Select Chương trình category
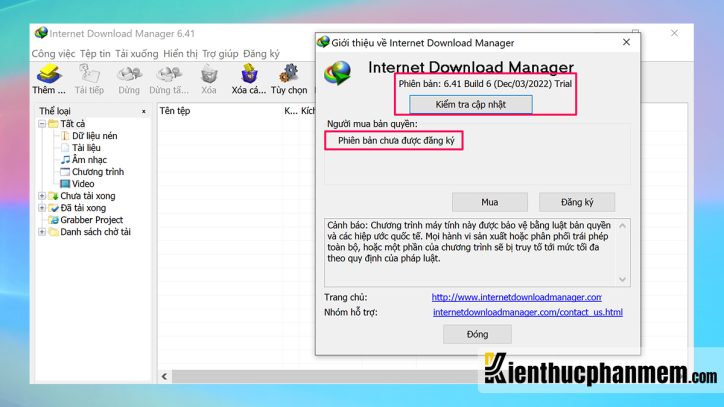The image size is (724, 407). click(98, 172)
